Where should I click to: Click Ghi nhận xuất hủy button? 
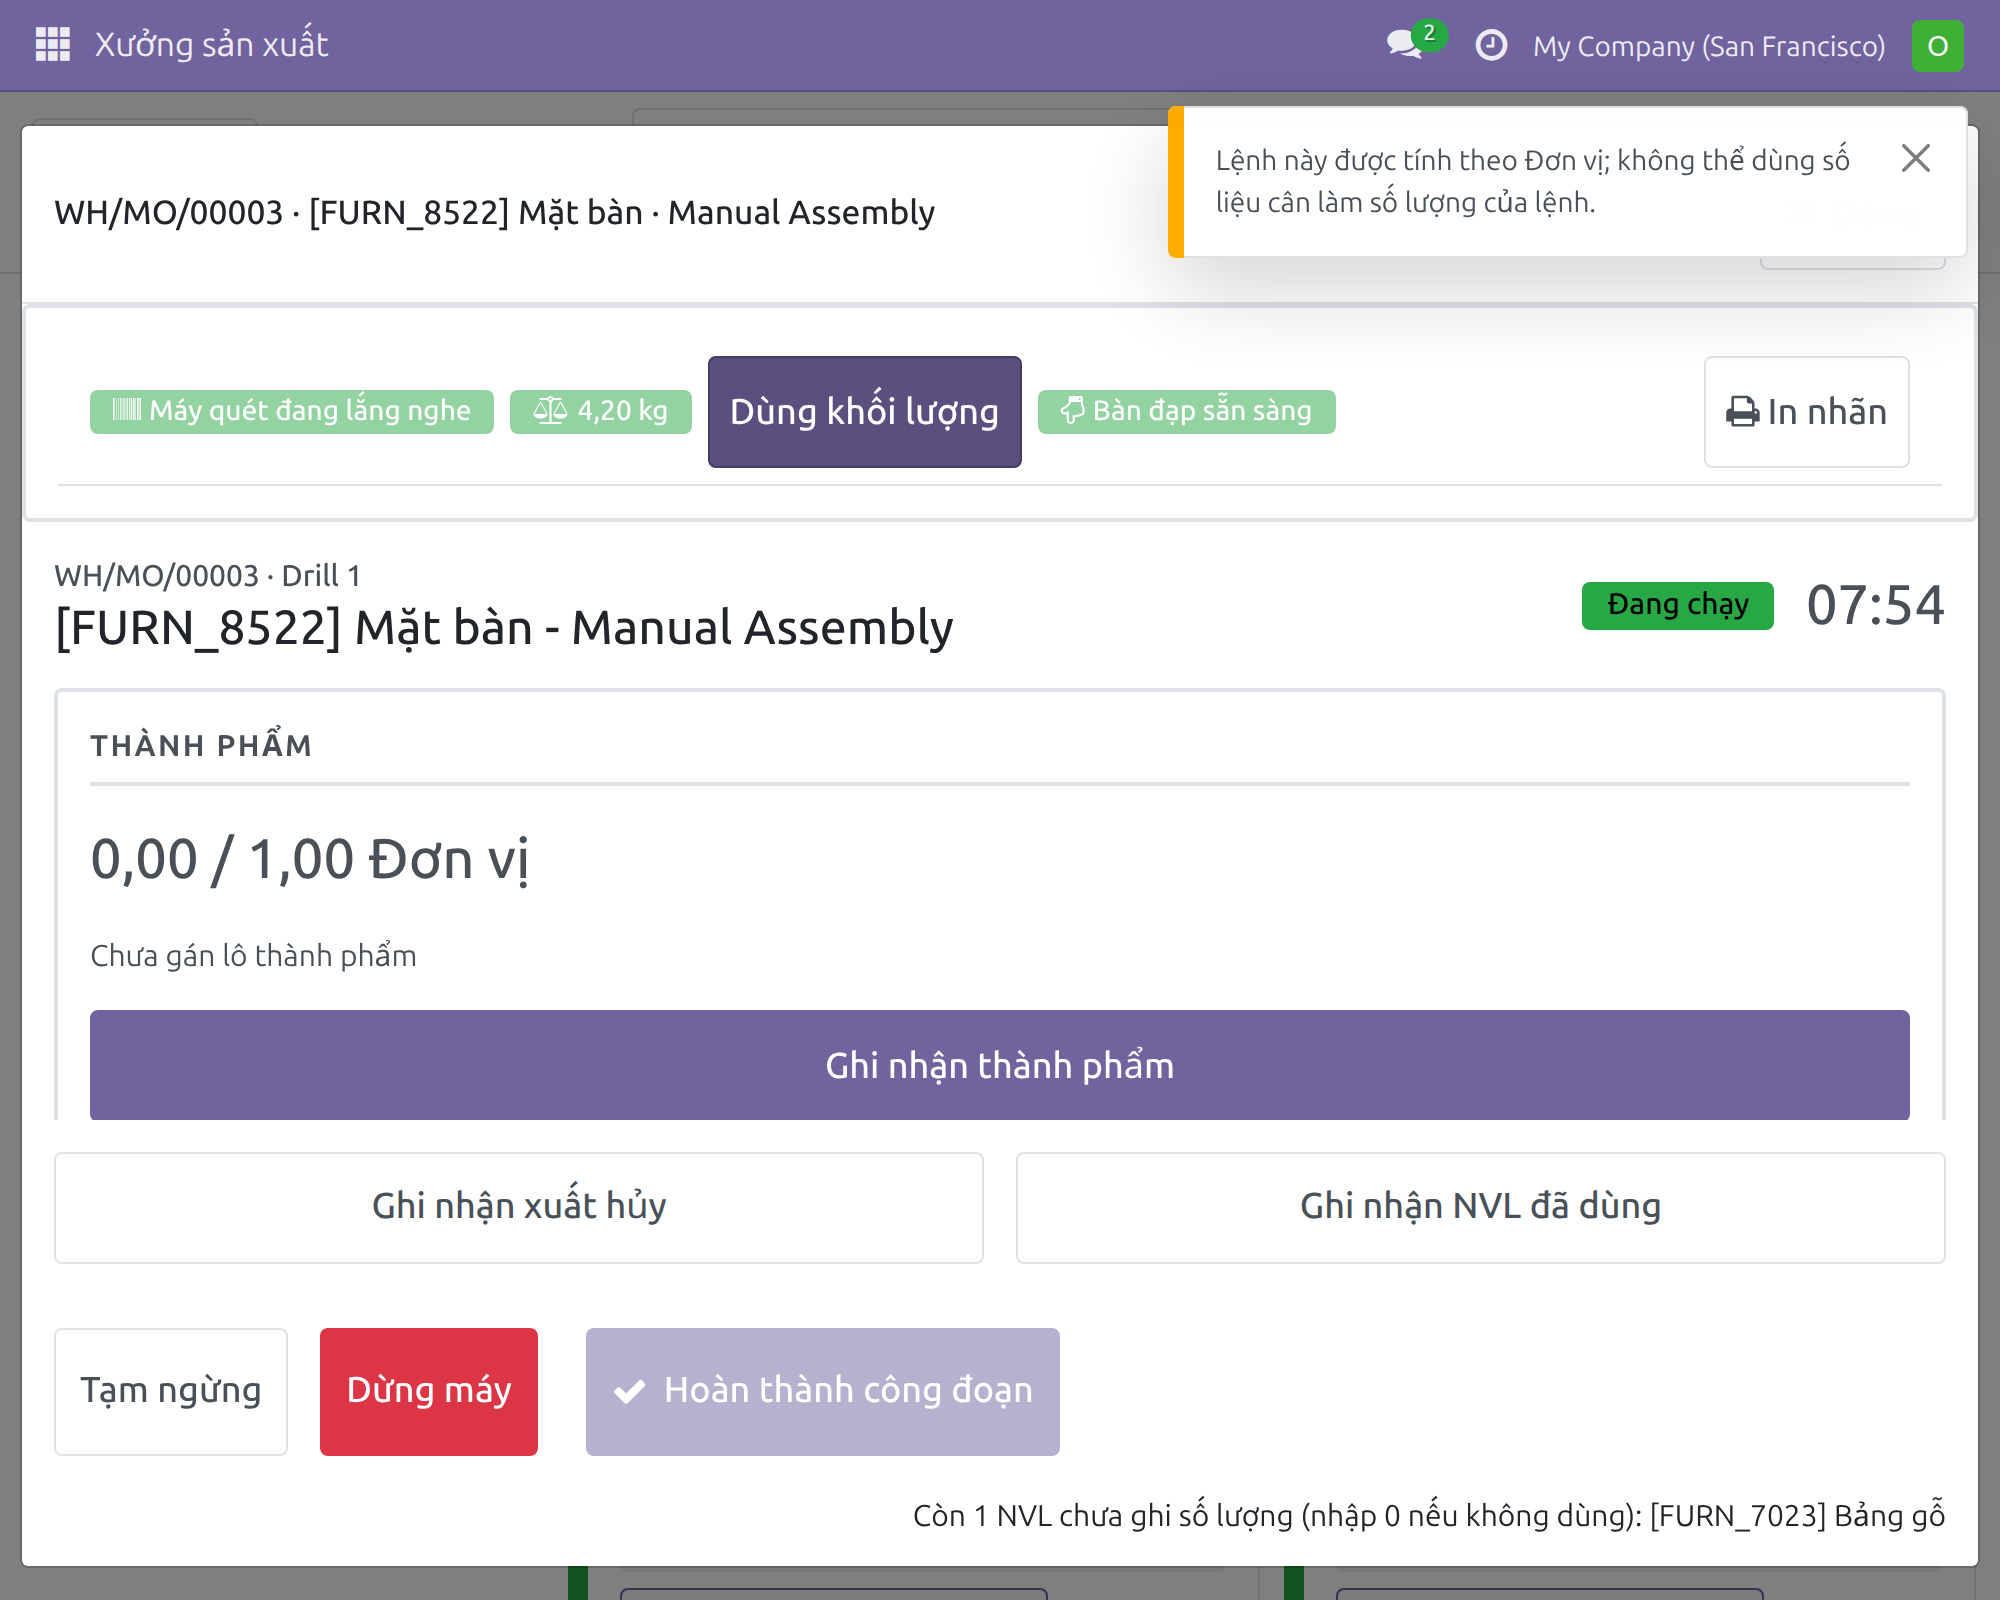519,1207
